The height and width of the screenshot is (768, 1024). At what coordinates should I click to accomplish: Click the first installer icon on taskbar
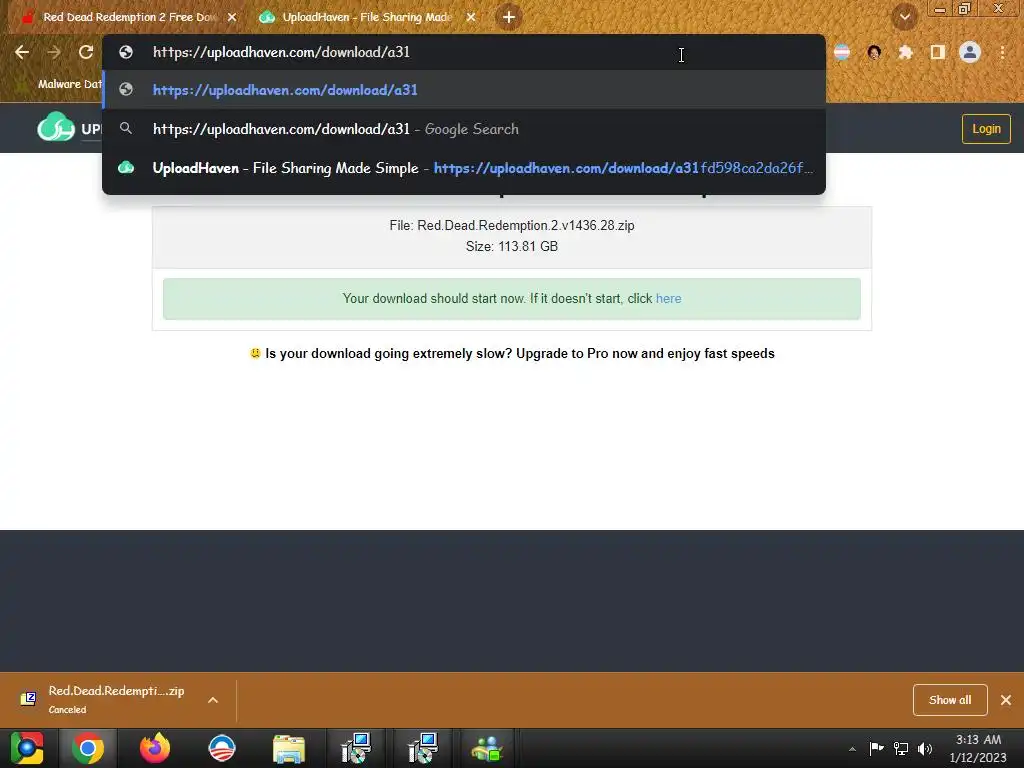(x=356, y=748)
